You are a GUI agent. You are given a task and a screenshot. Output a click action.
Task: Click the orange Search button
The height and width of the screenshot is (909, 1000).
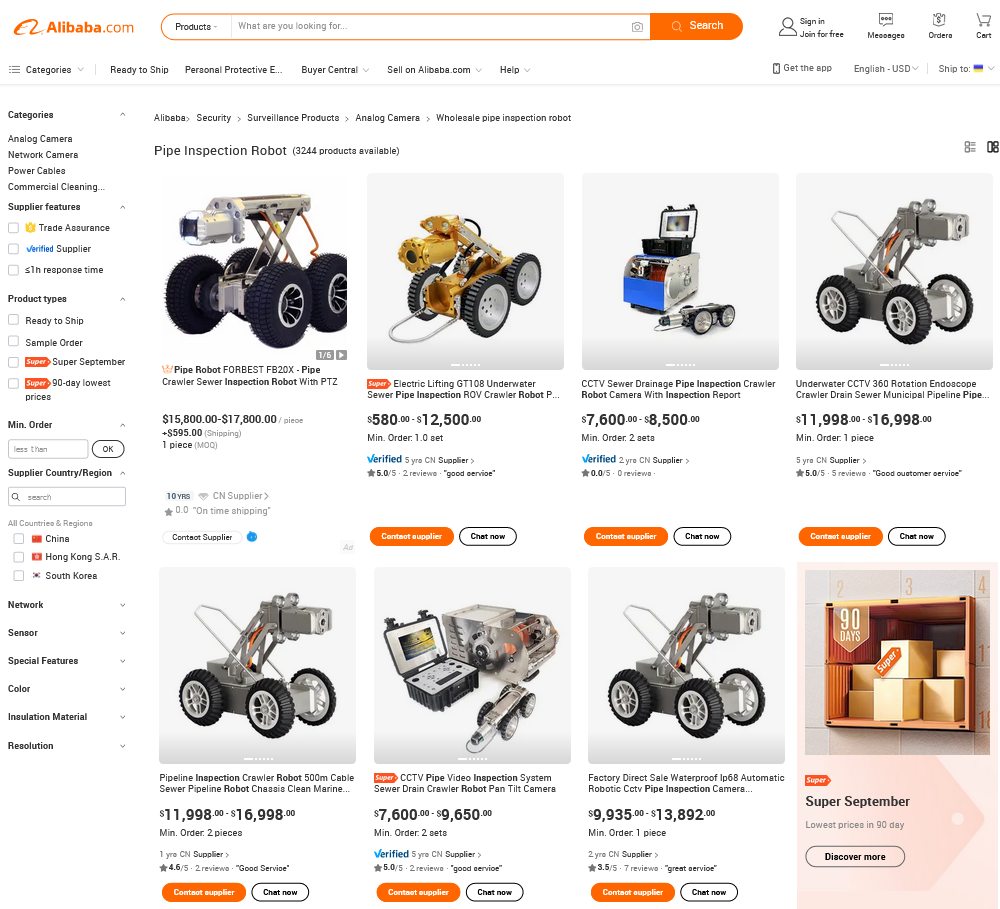point(696,26)
